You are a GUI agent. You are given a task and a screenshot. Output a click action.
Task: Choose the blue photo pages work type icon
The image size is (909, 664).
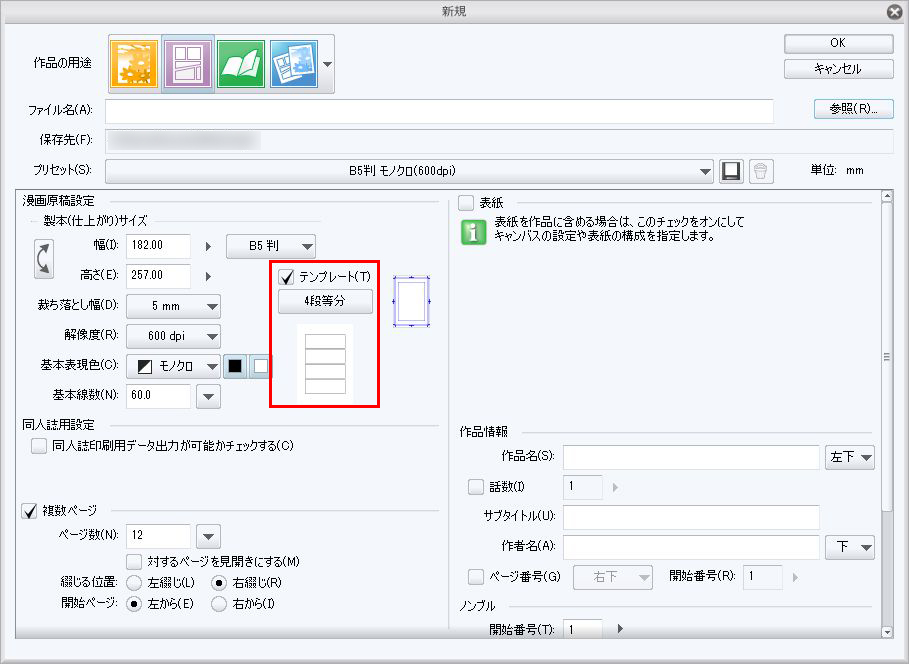(293, 62)
